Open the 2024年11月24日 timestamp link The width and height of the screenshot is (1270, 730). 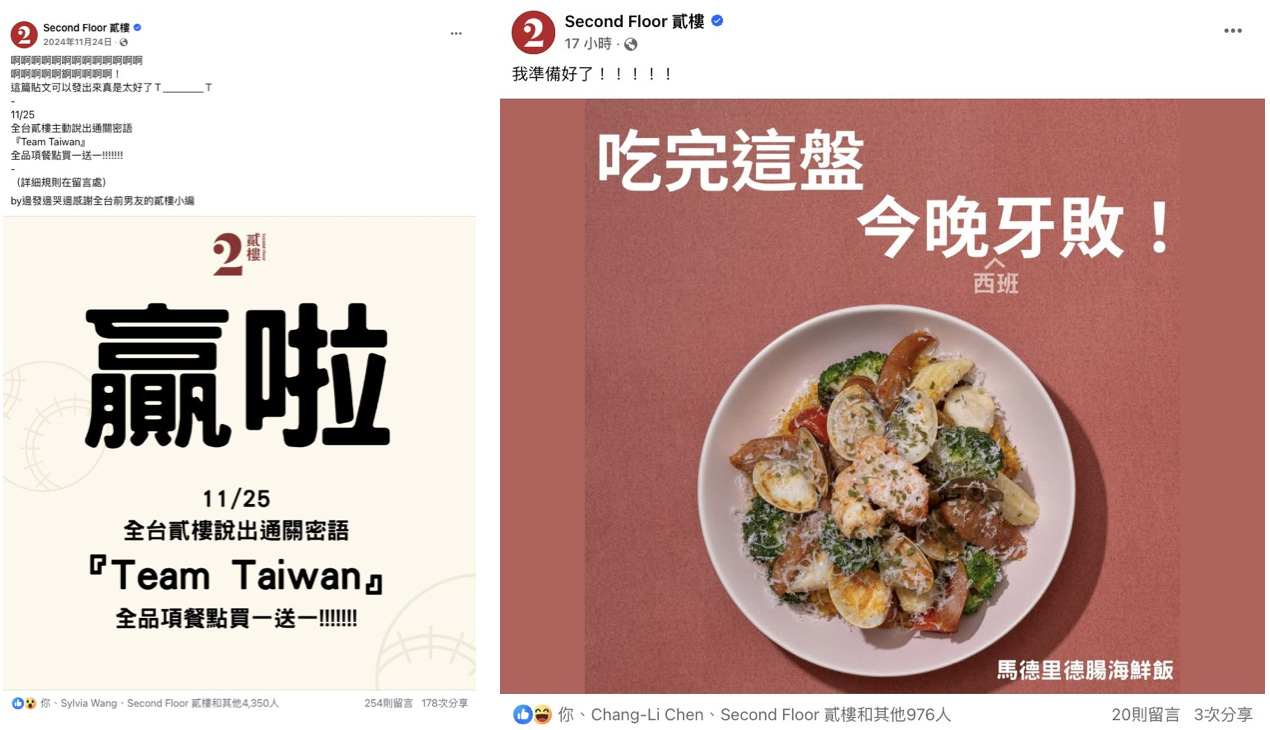click(77, 42)
